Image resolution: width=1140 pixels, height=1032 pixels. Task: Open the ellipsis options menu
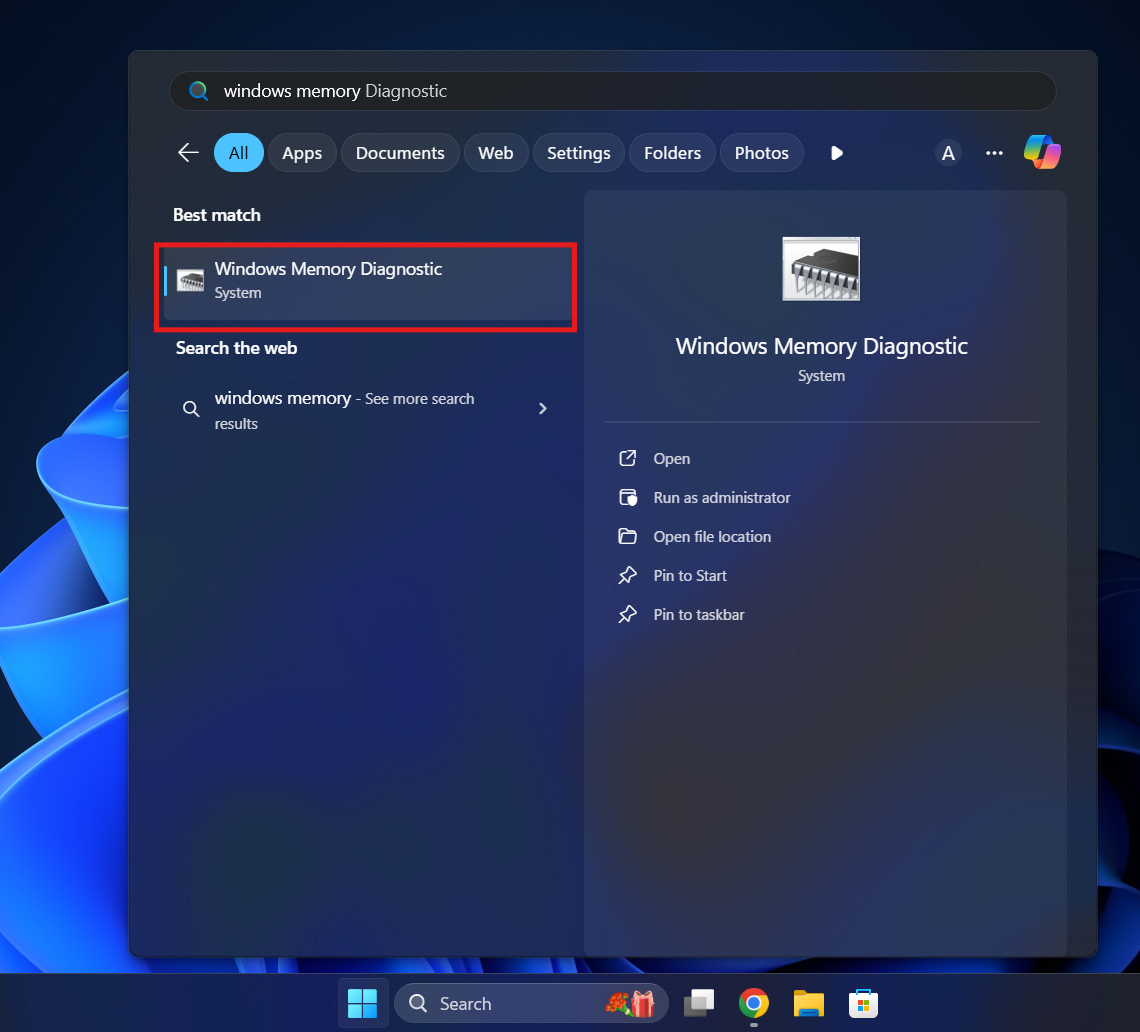pyautogui.click(x=994, y=152)
